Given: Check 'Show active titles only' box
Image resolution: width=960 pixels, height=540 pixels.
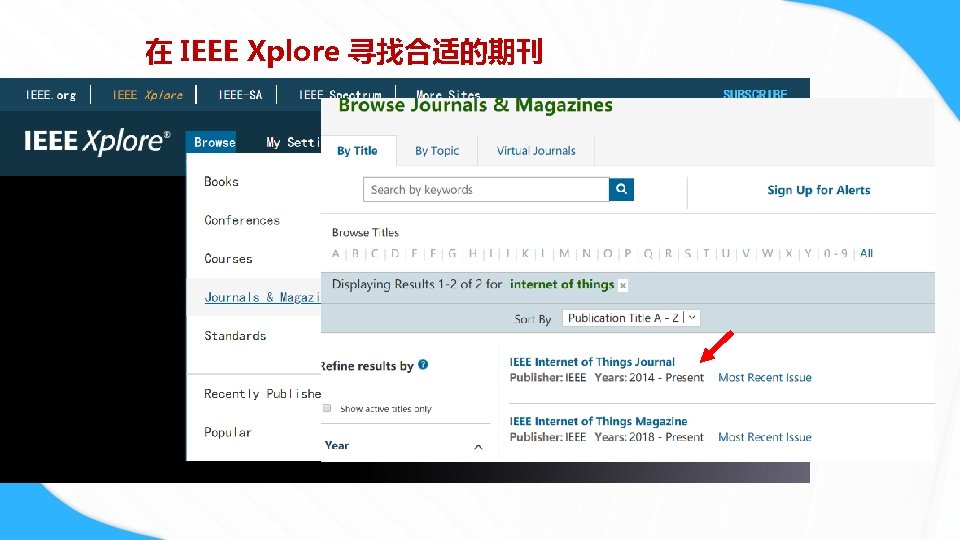Looking at the screenshot, I should pyautogui.click(x=327, y=408).
